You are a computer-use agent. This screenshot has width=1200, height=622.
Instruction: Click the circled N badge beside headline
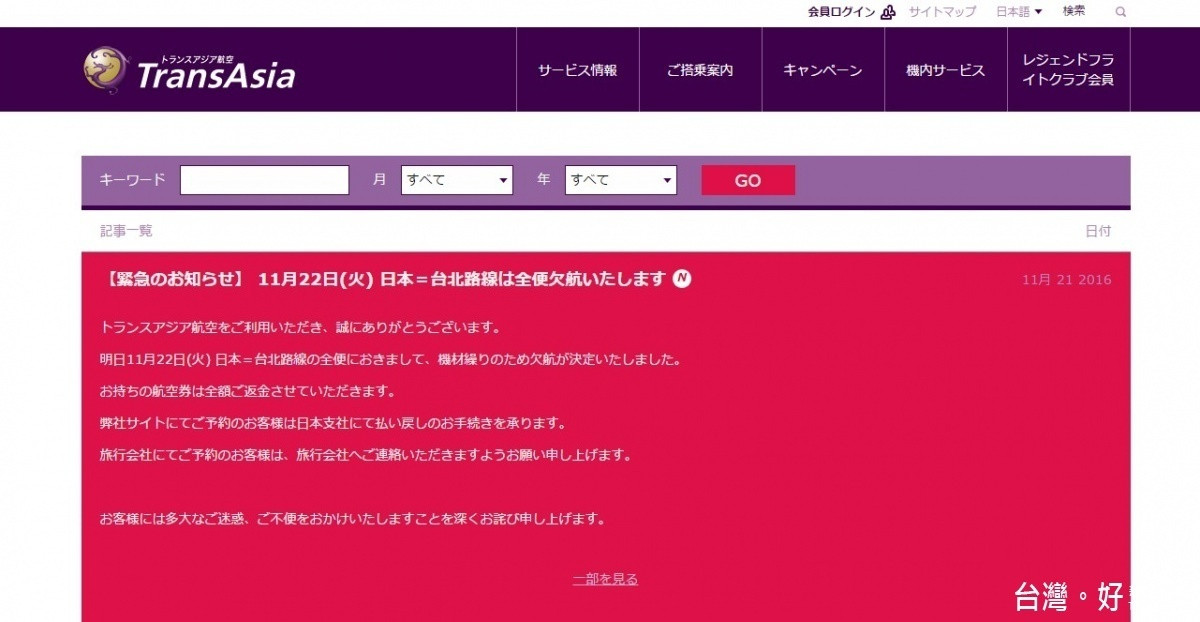pos(682,278)
